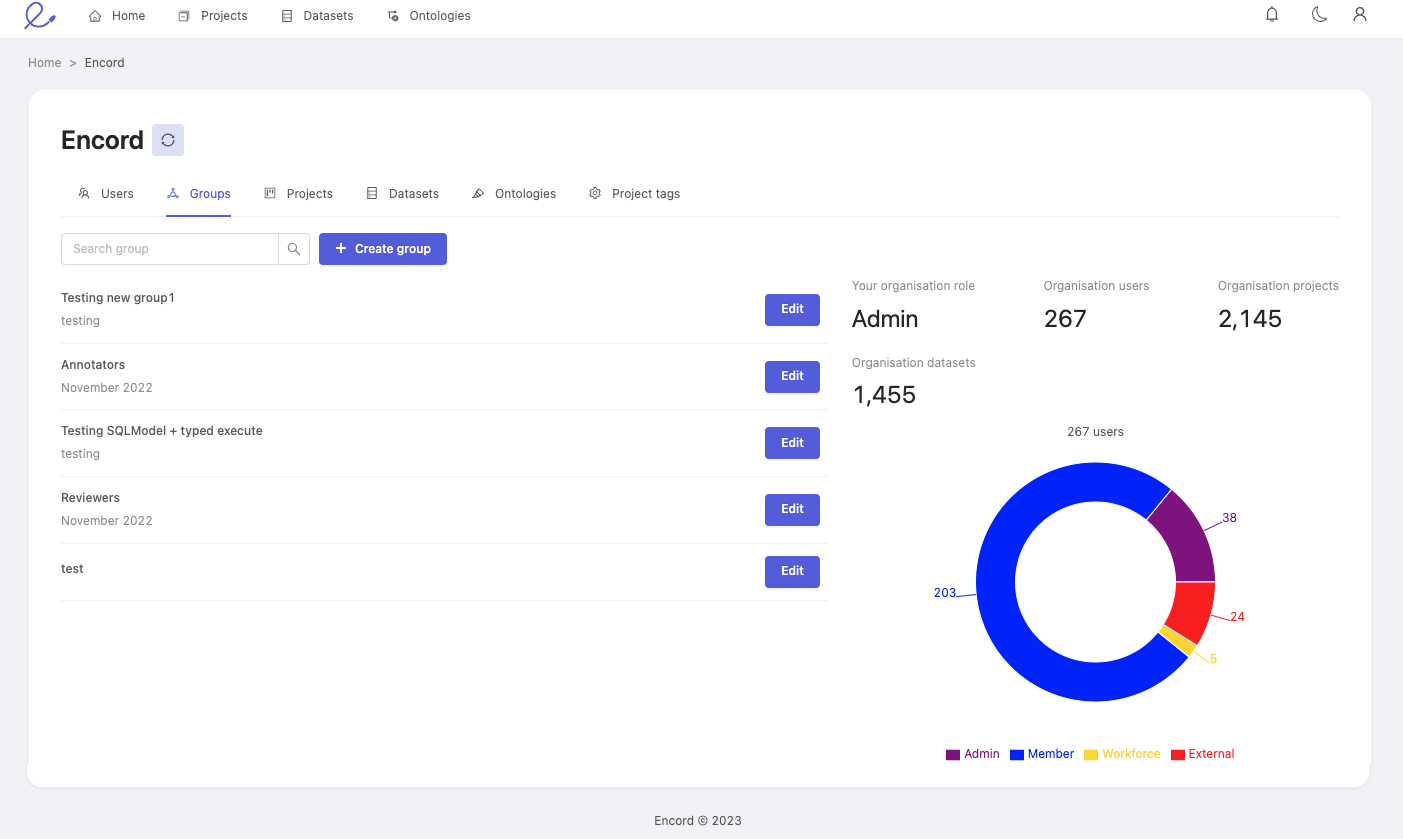Select the Testing SQLModel + typed execute name
The height and width of the screenshot is (839, 1403).
click(x=162, y=431)
